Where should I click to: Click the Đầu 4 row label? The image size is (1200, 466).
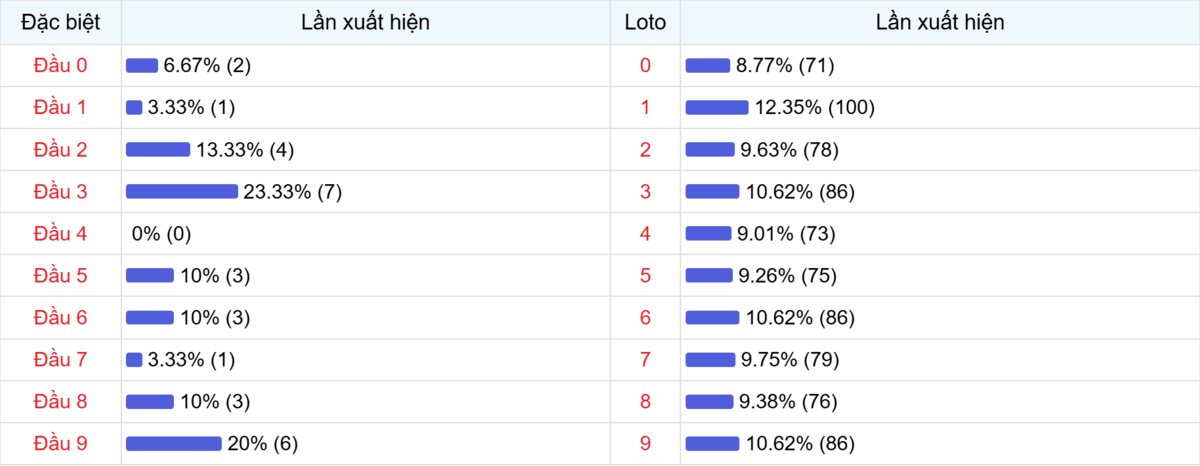(x=60, y=233)
